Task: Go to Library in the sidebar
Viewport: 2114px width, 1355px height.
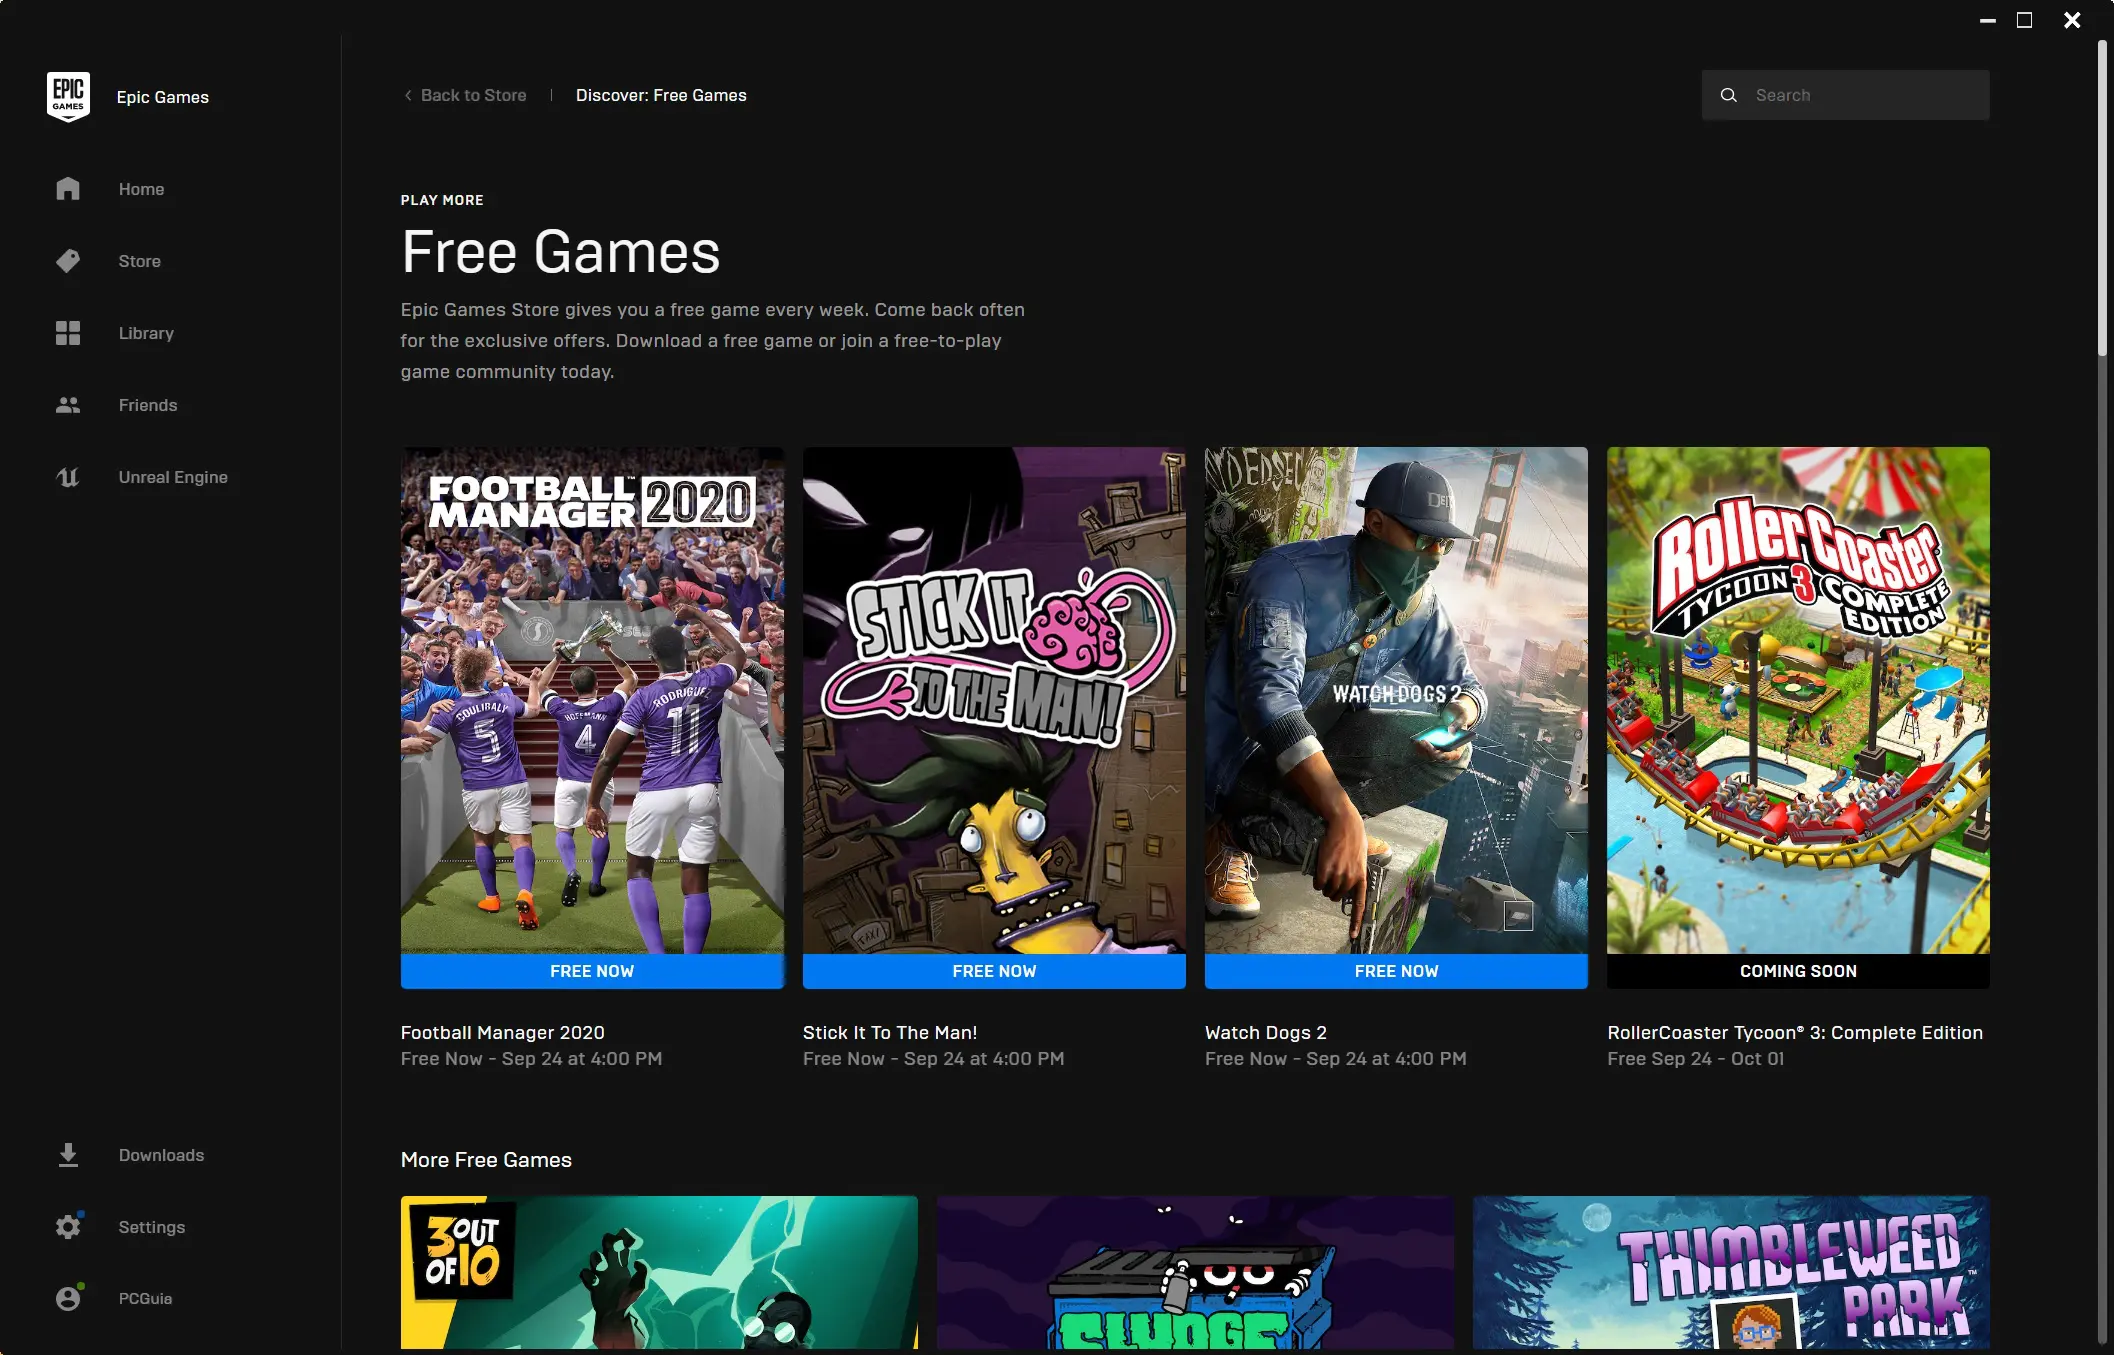Action: (146, 333)
